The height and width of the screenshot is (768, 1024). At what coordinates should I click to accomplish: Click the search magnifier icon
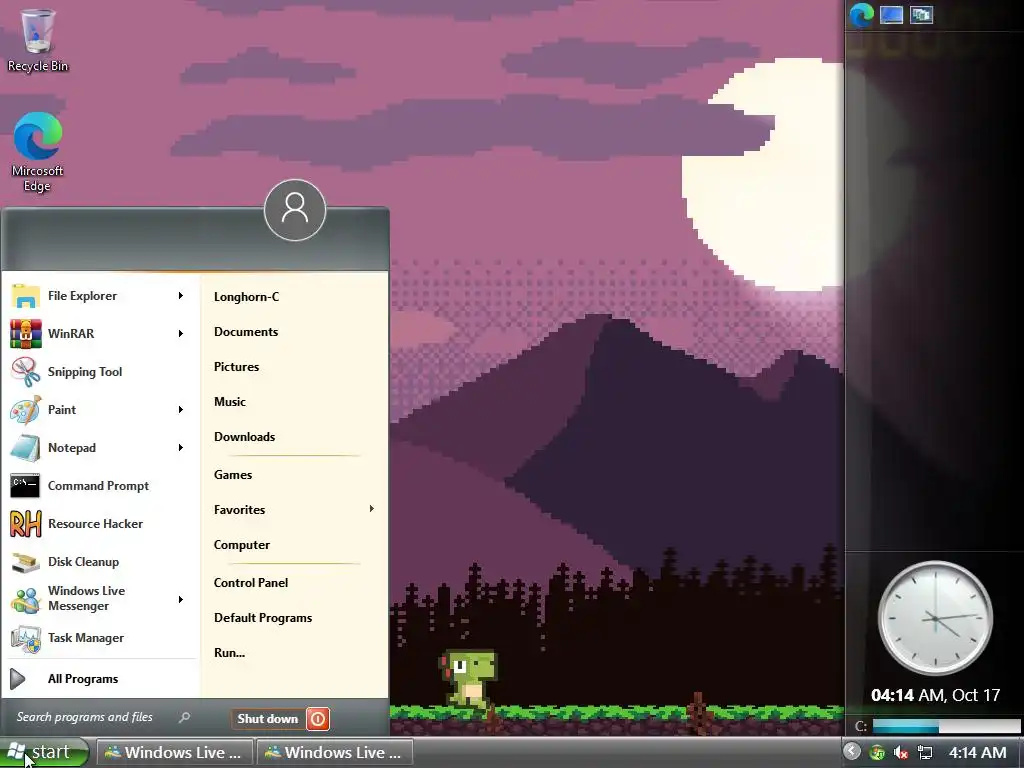pyautogui.click(x=184, y=718)
